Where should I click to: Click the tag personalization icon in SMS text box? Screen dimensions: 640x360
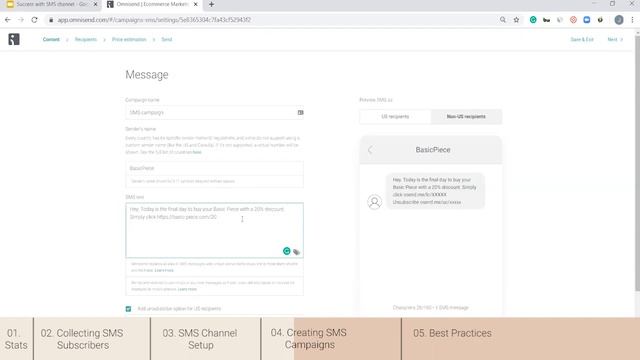(x=296, y=252)
